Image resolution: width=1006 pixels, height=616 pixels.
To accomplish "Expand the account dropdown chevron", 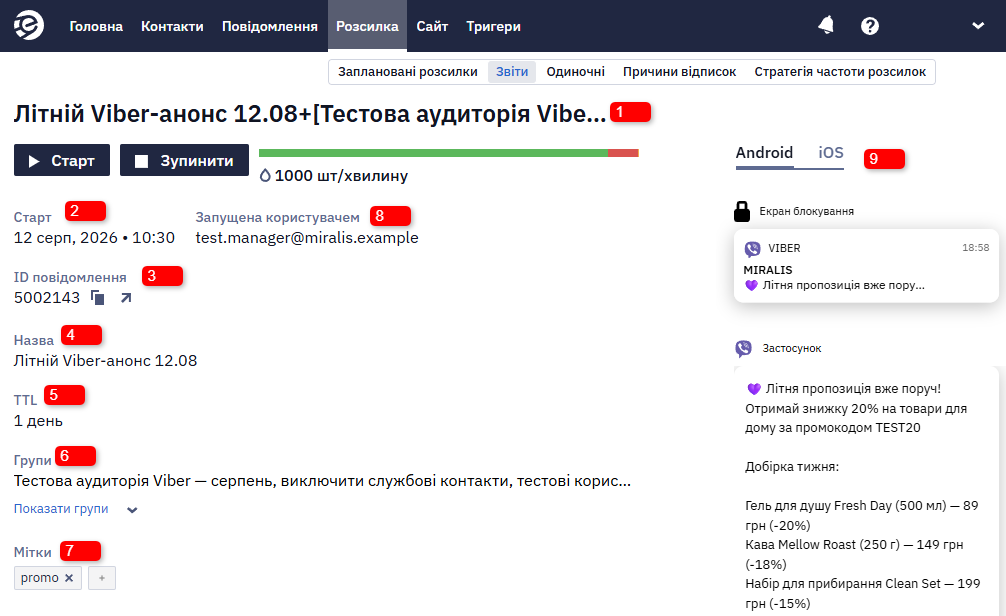I will click(978, 26).
